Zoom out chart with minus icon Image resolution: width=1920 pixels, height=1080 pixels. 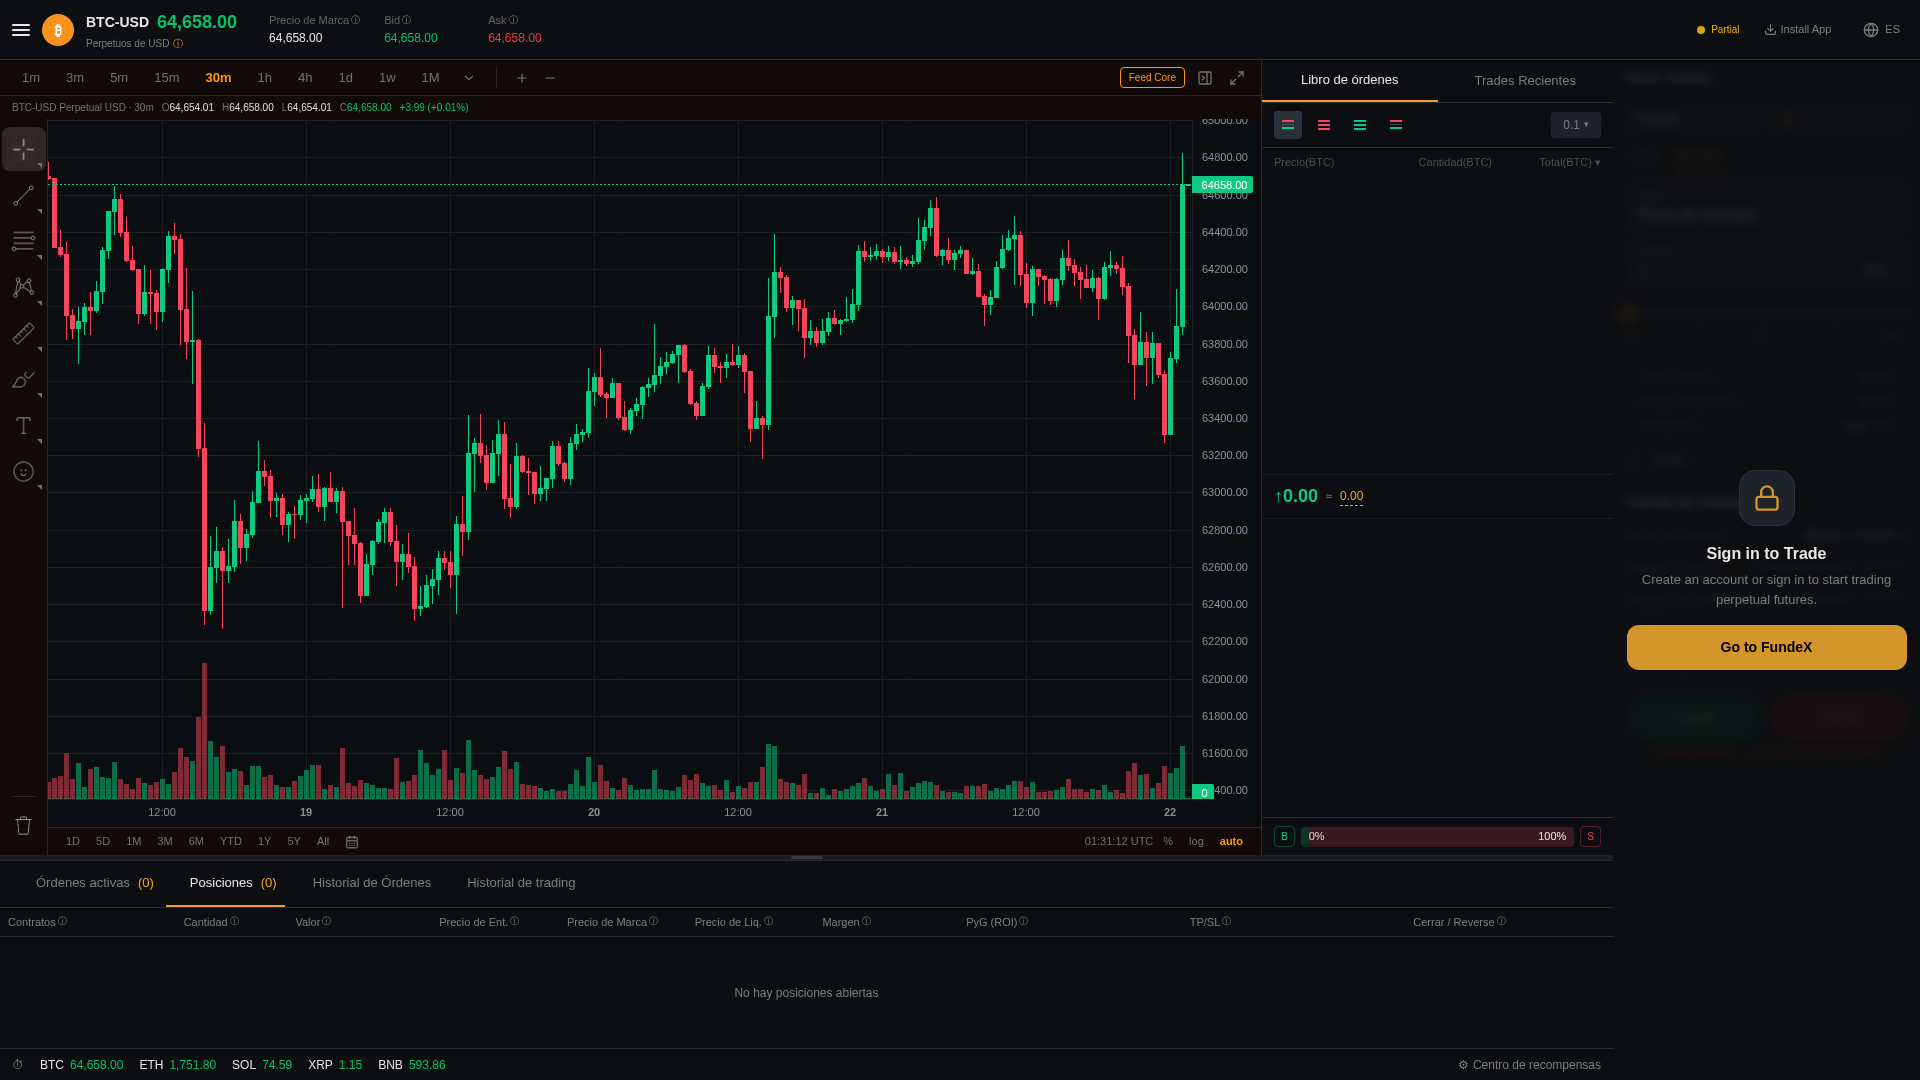click(550, 78)
